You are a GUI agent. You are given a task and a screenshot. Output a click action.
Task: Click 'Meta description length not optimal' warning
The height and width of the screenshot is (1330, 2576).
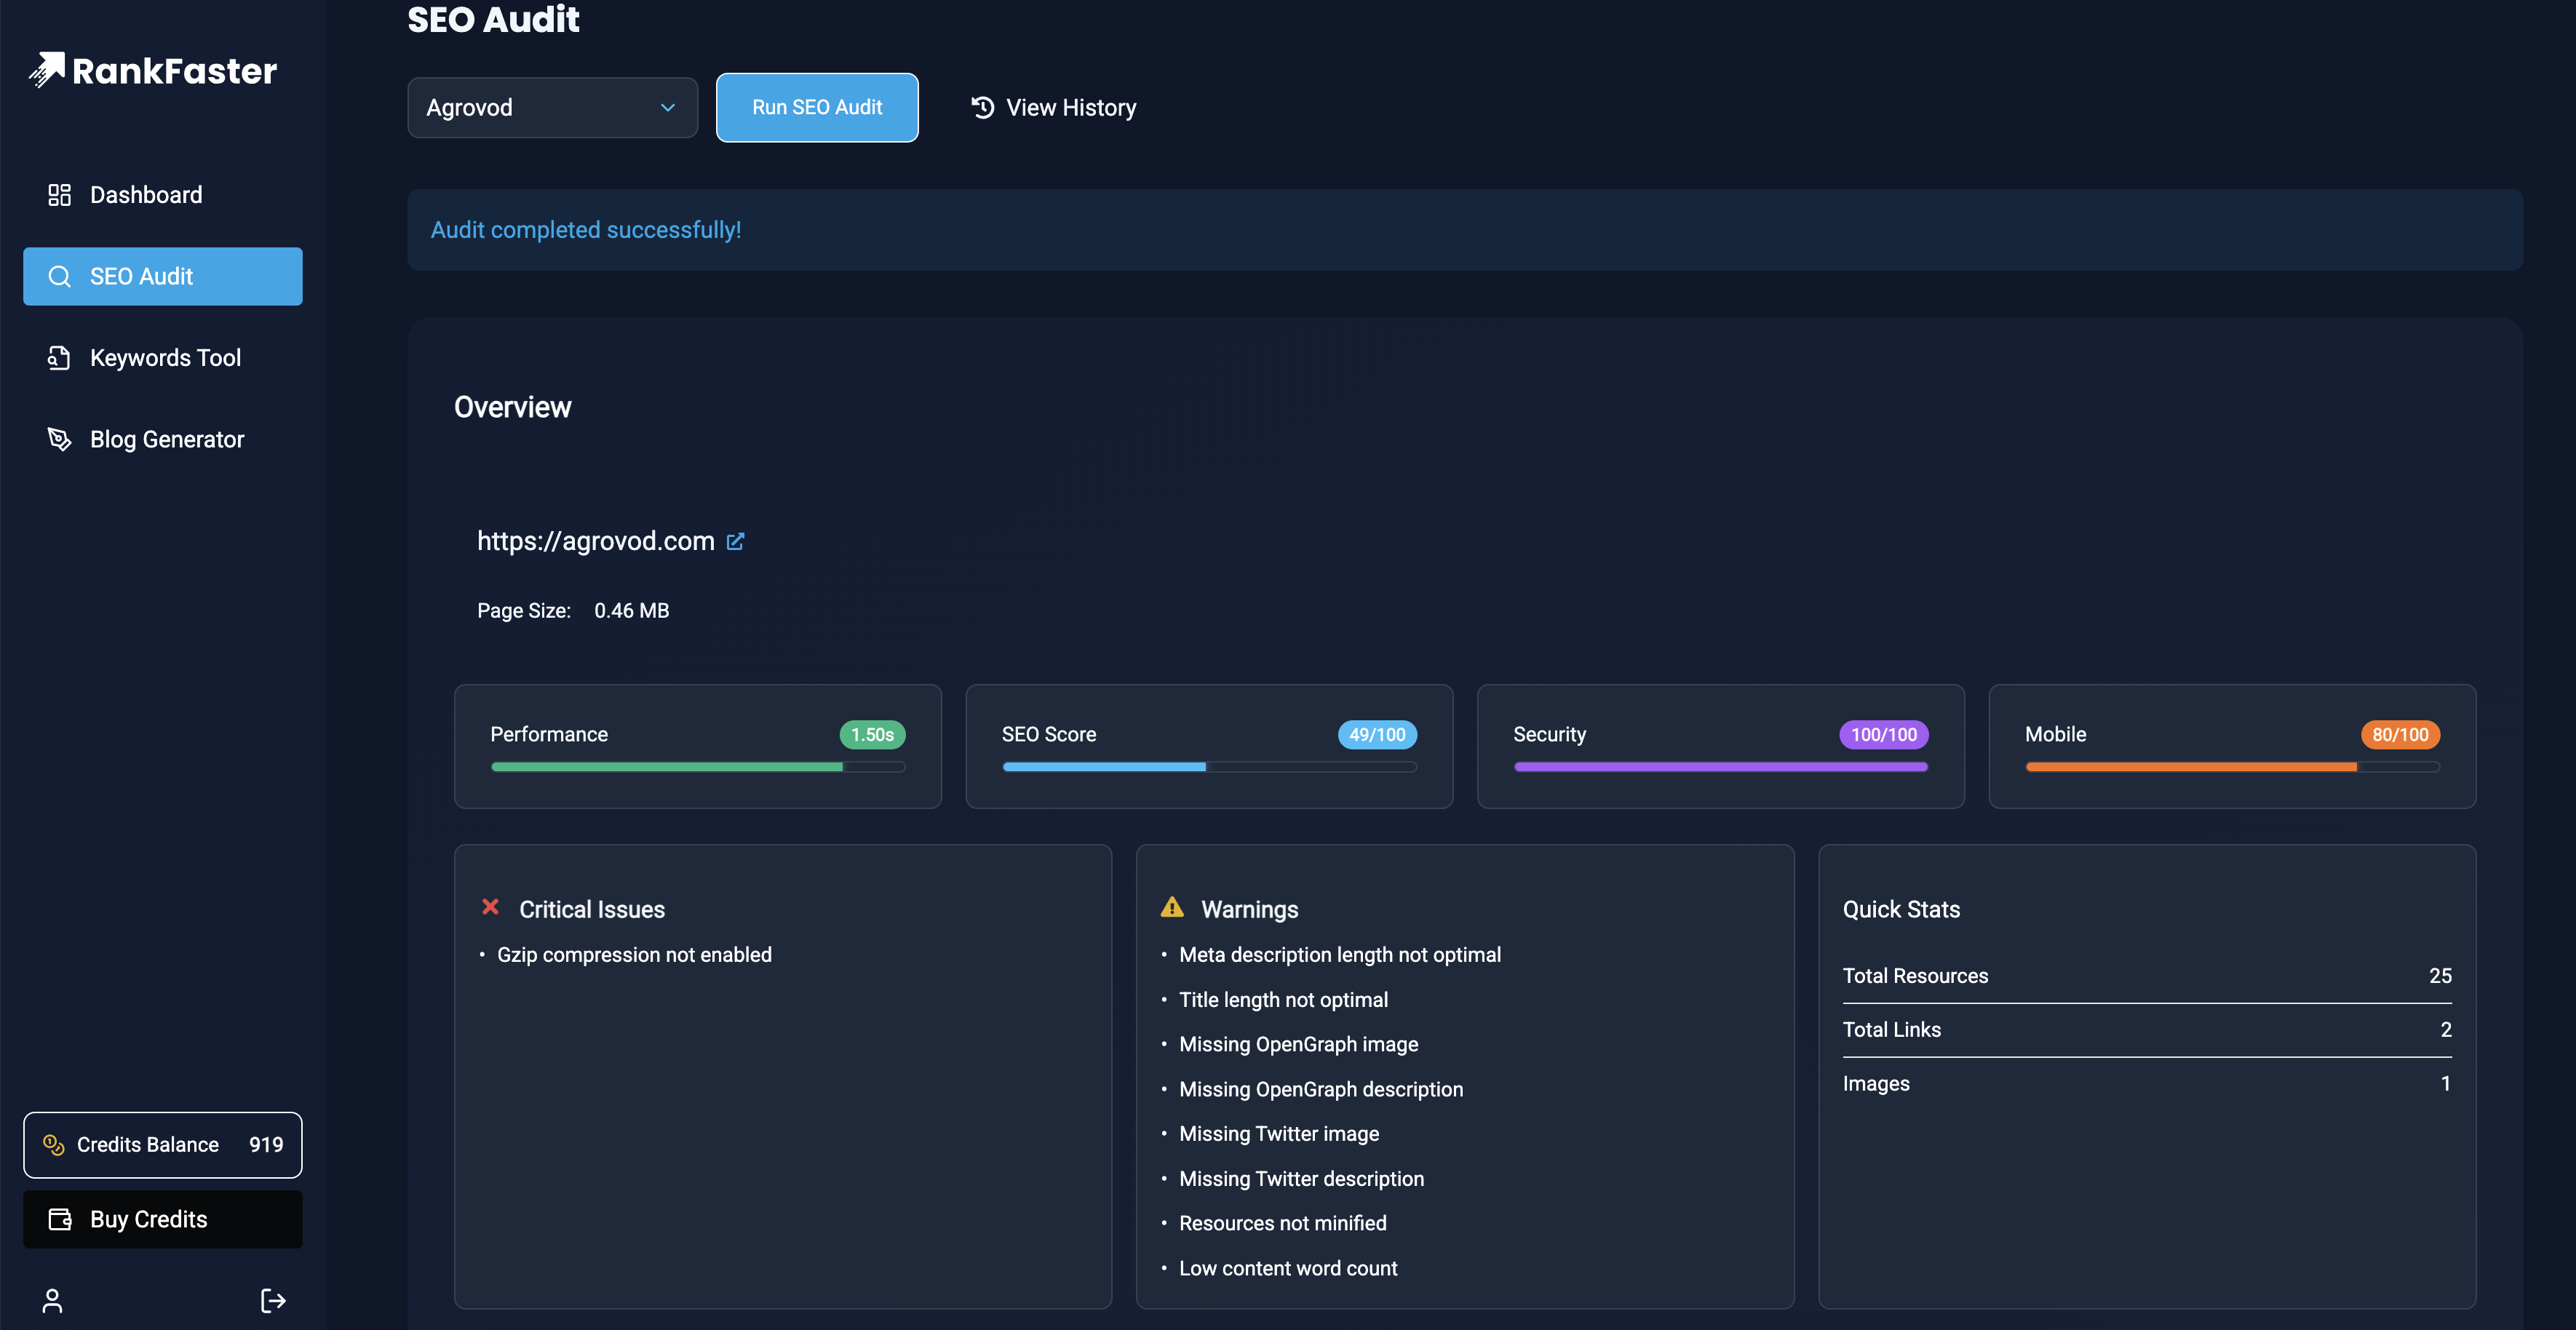coord(1340,955)
